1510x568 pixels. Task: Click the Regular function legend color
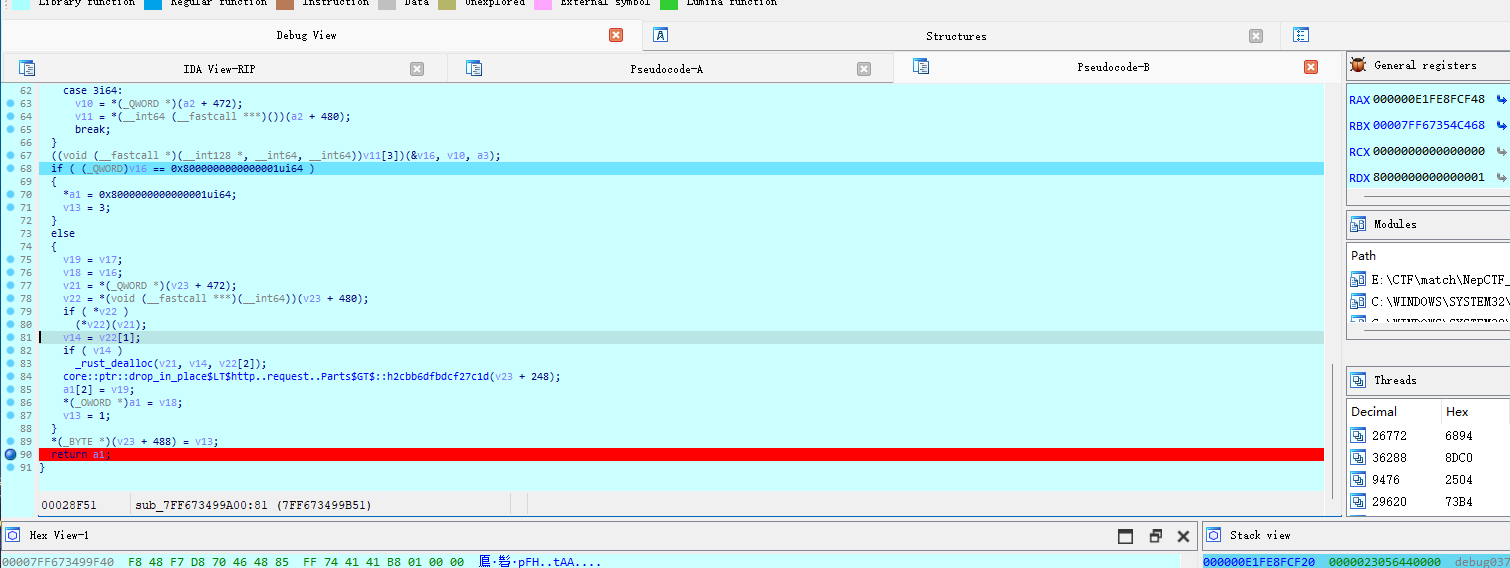pos(152,4)
